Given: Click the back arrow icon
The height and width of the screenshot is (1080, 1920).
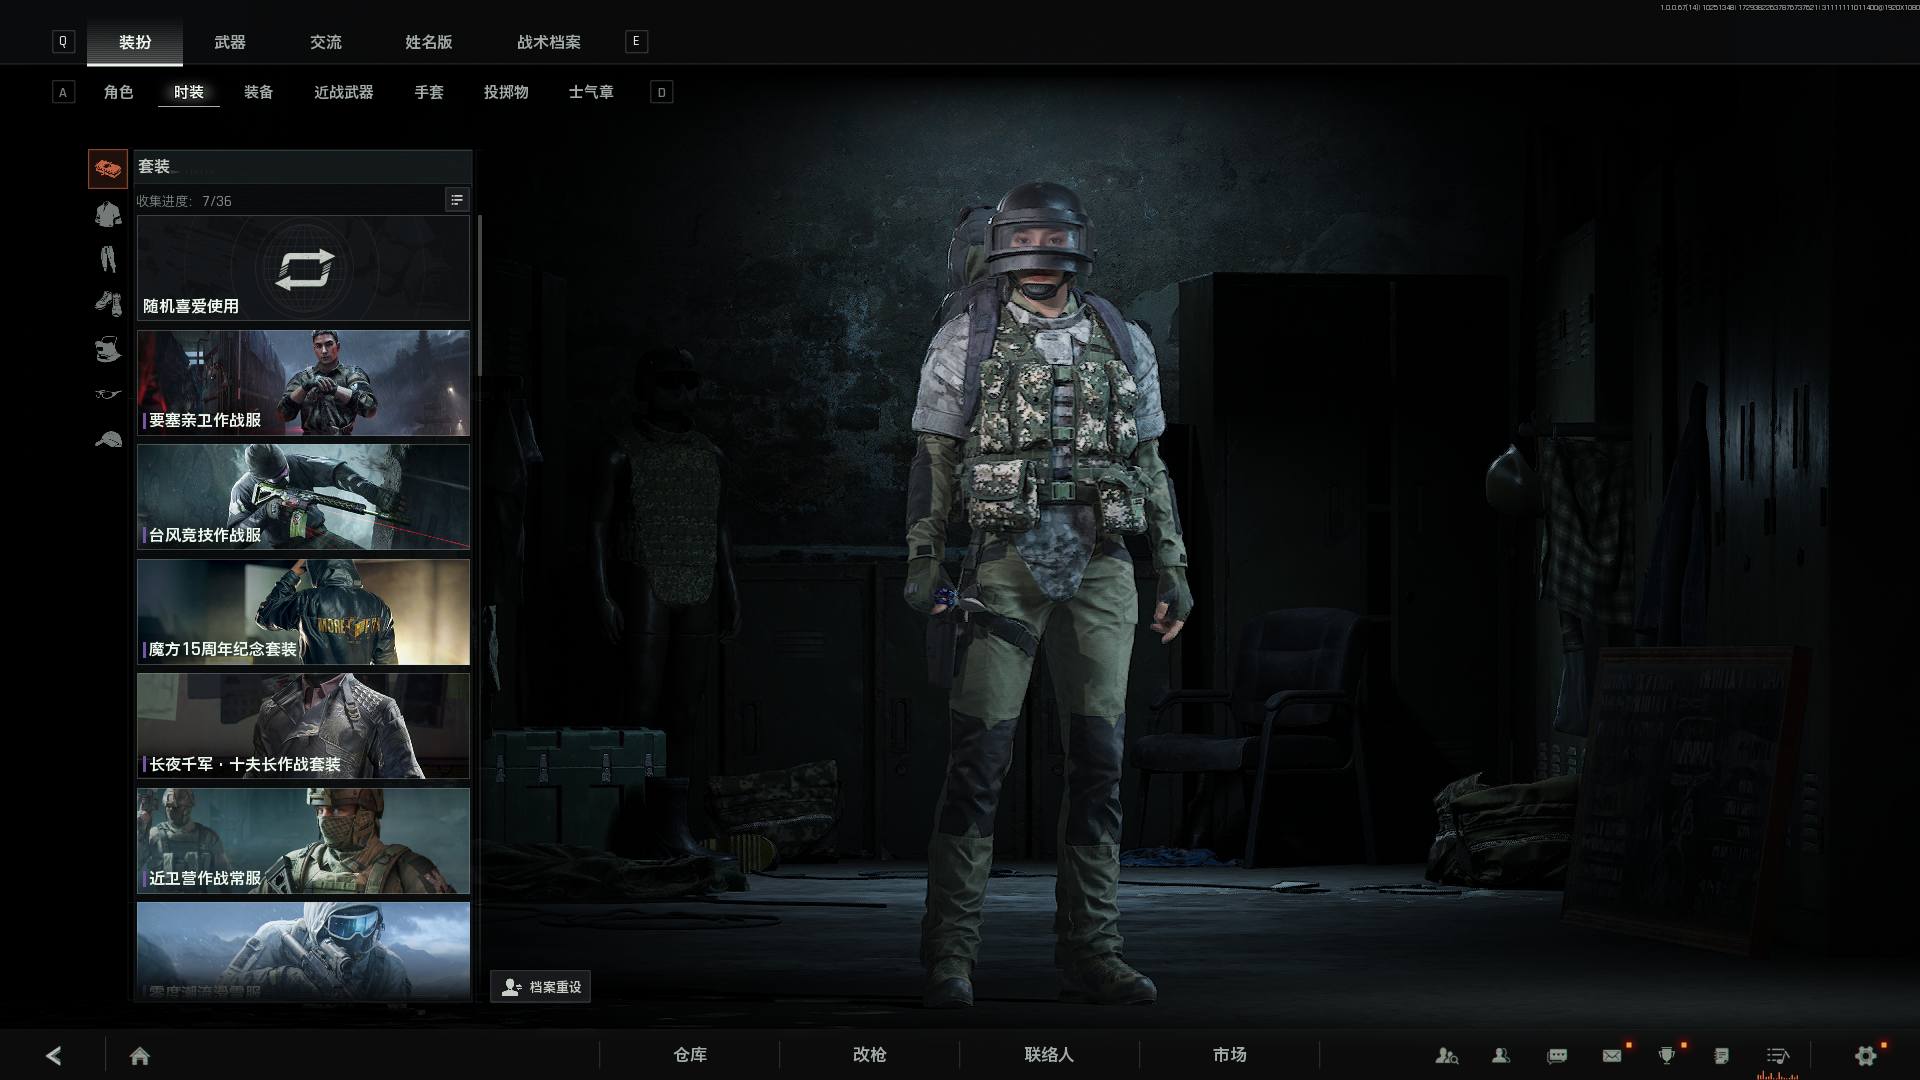Looking at the screenshot, I should 54,1055.
